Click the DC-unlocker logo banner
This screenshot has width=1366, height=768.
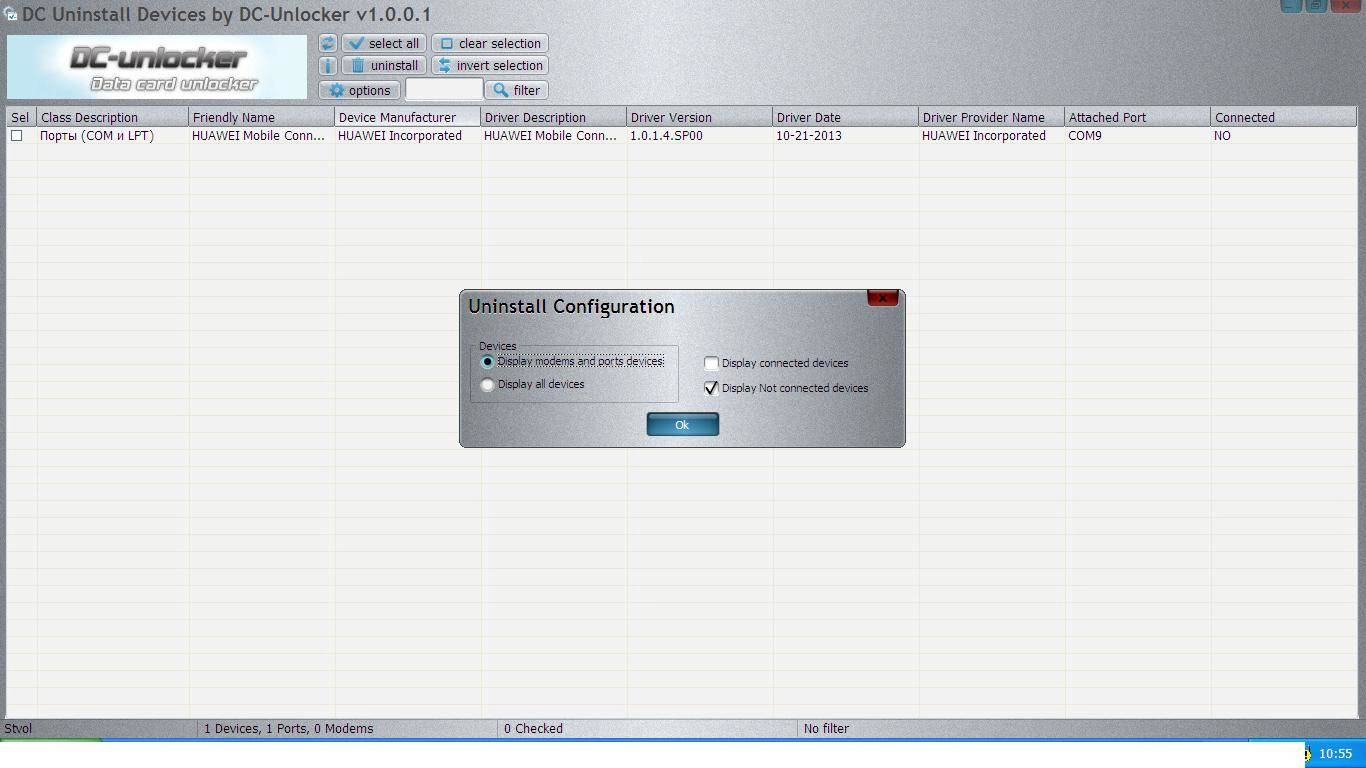[x=157, y=67]
